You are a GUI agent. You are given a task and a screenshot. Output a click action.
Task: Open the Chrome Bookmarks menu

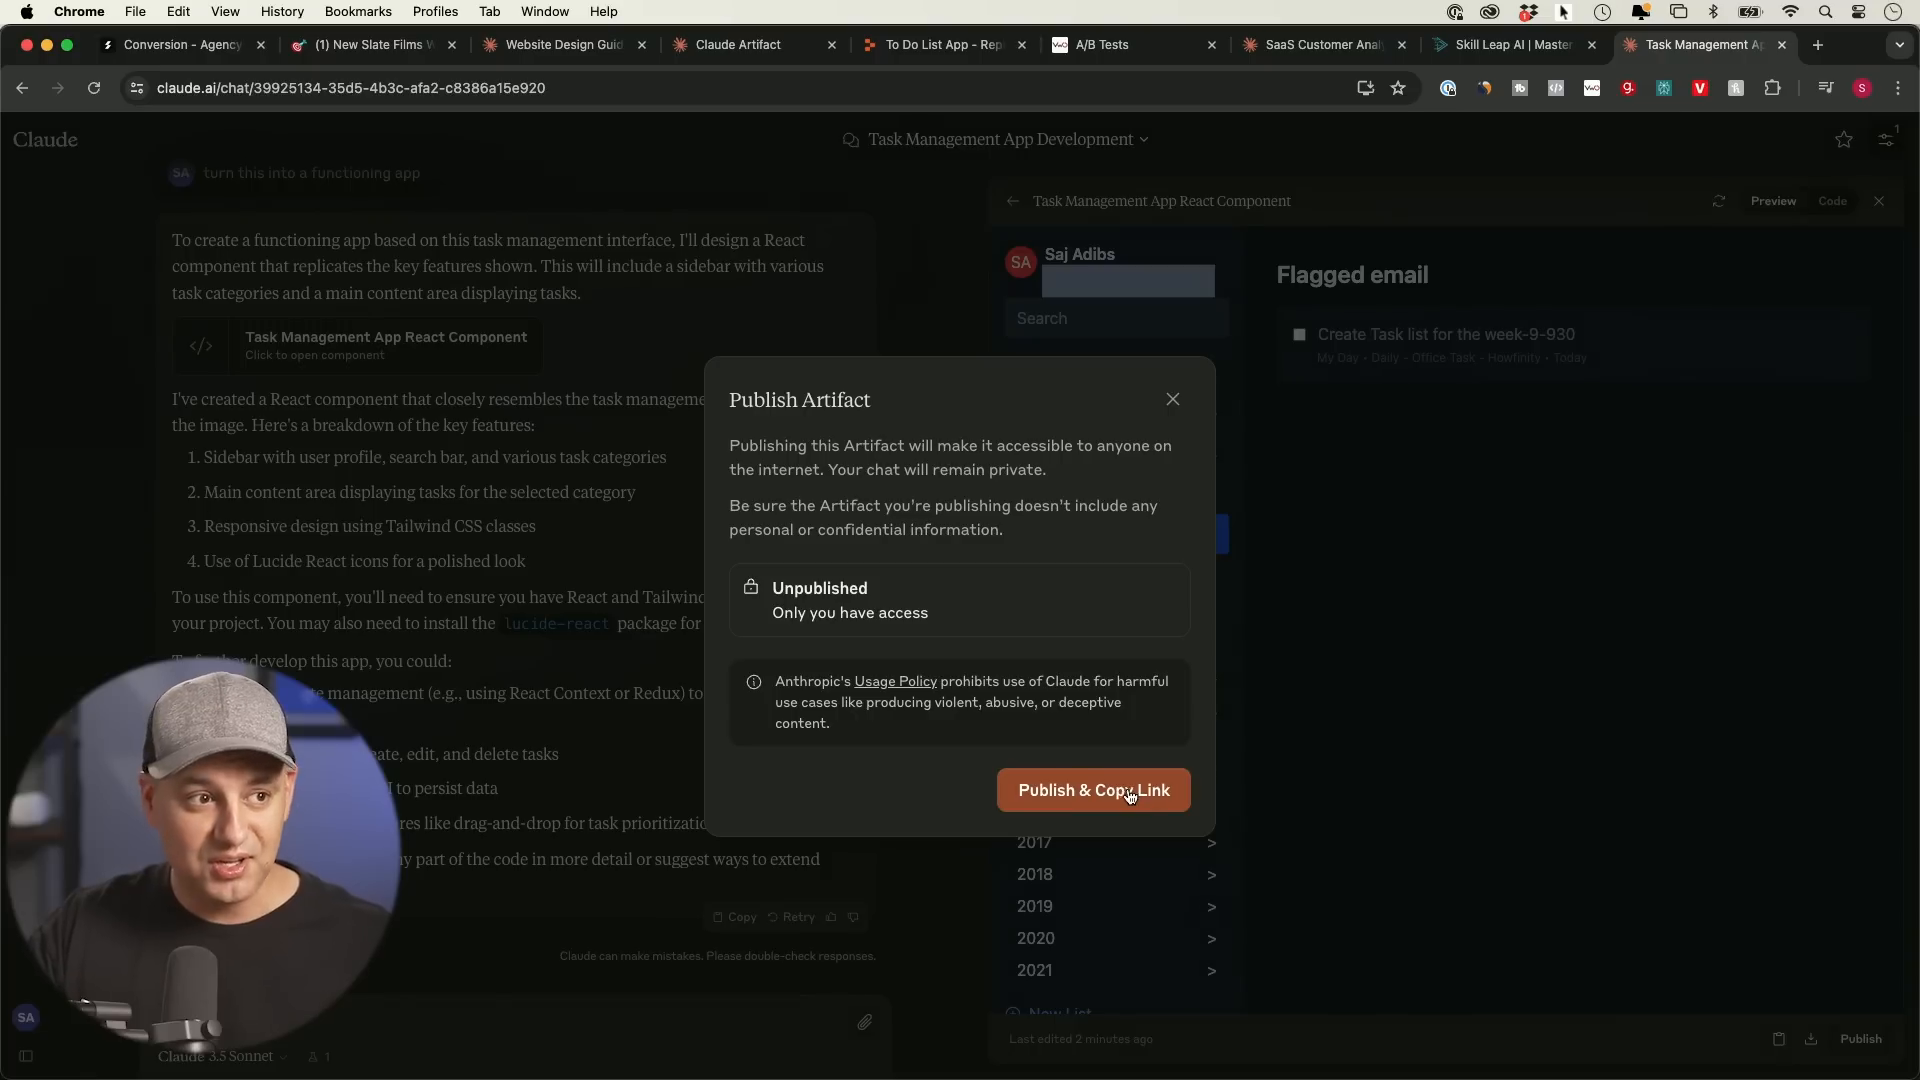point(358,12)
